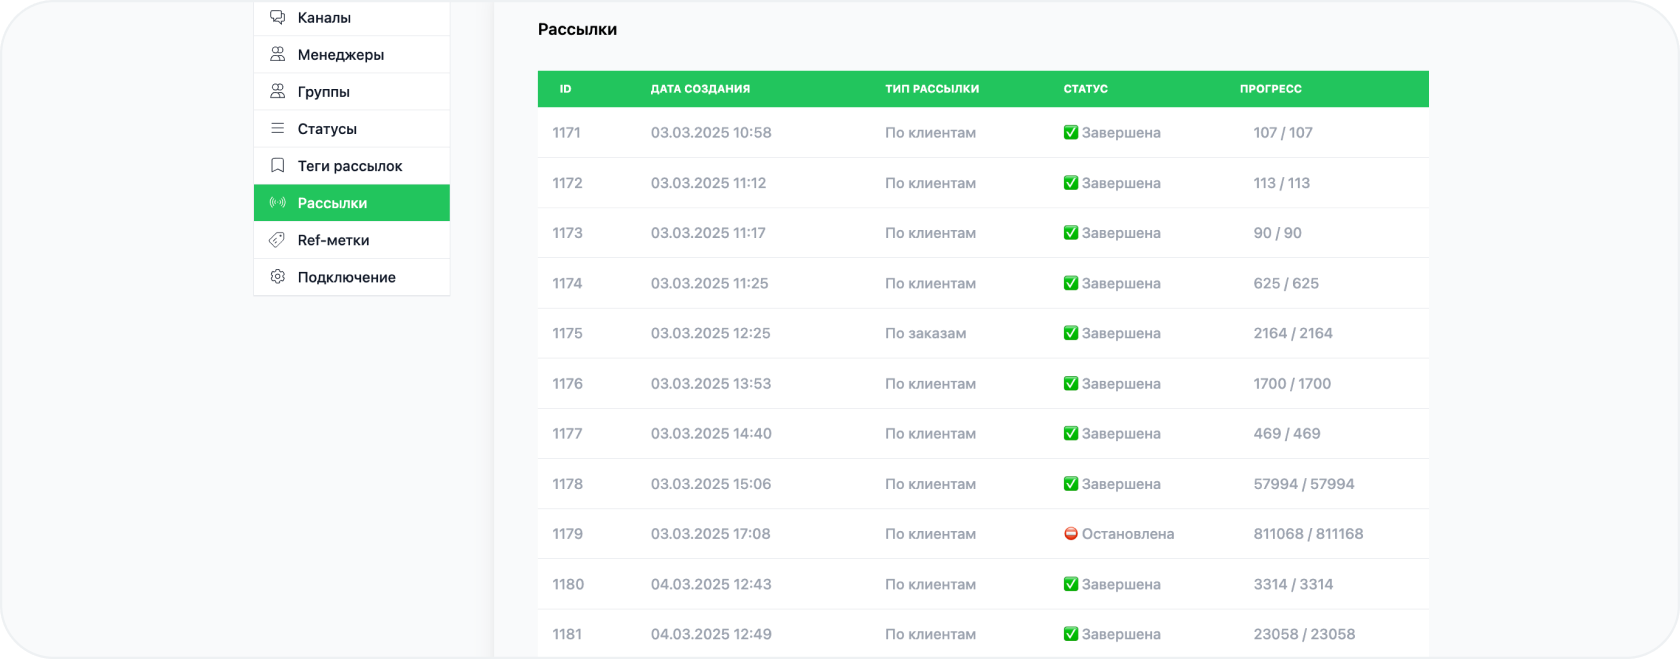The width and height of the screenshot is (1680, 659).
Task: Click date 04.03.2025 12:43
Action: click(x=711, y=584)
